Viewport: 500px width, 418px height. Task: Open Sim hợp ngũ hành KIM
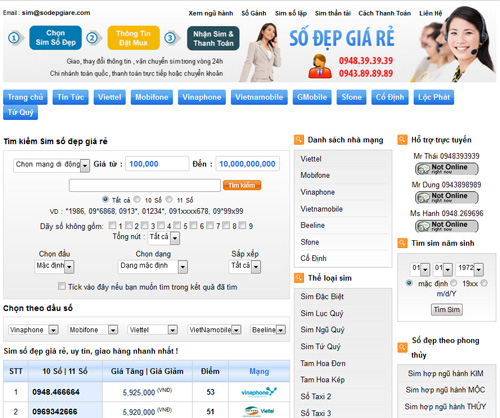click(446, 373)
